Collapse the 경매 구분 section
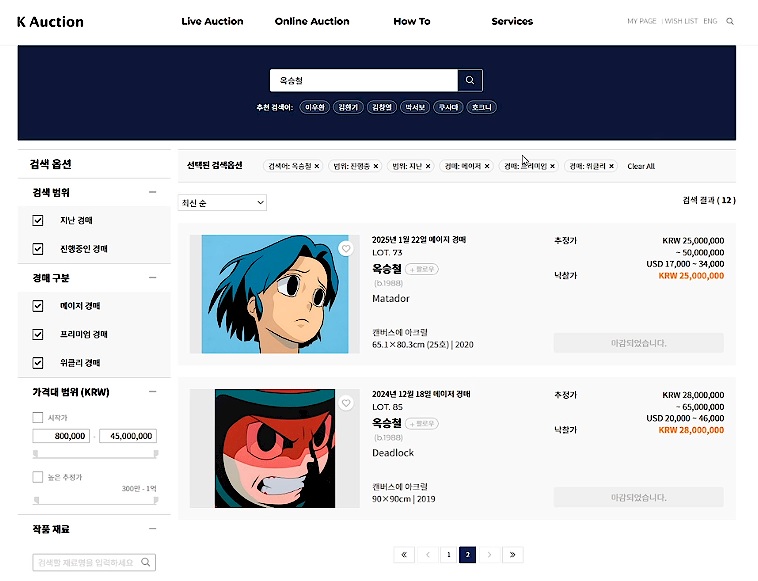Viewport: 758px width, 581px height. (153, 278)
